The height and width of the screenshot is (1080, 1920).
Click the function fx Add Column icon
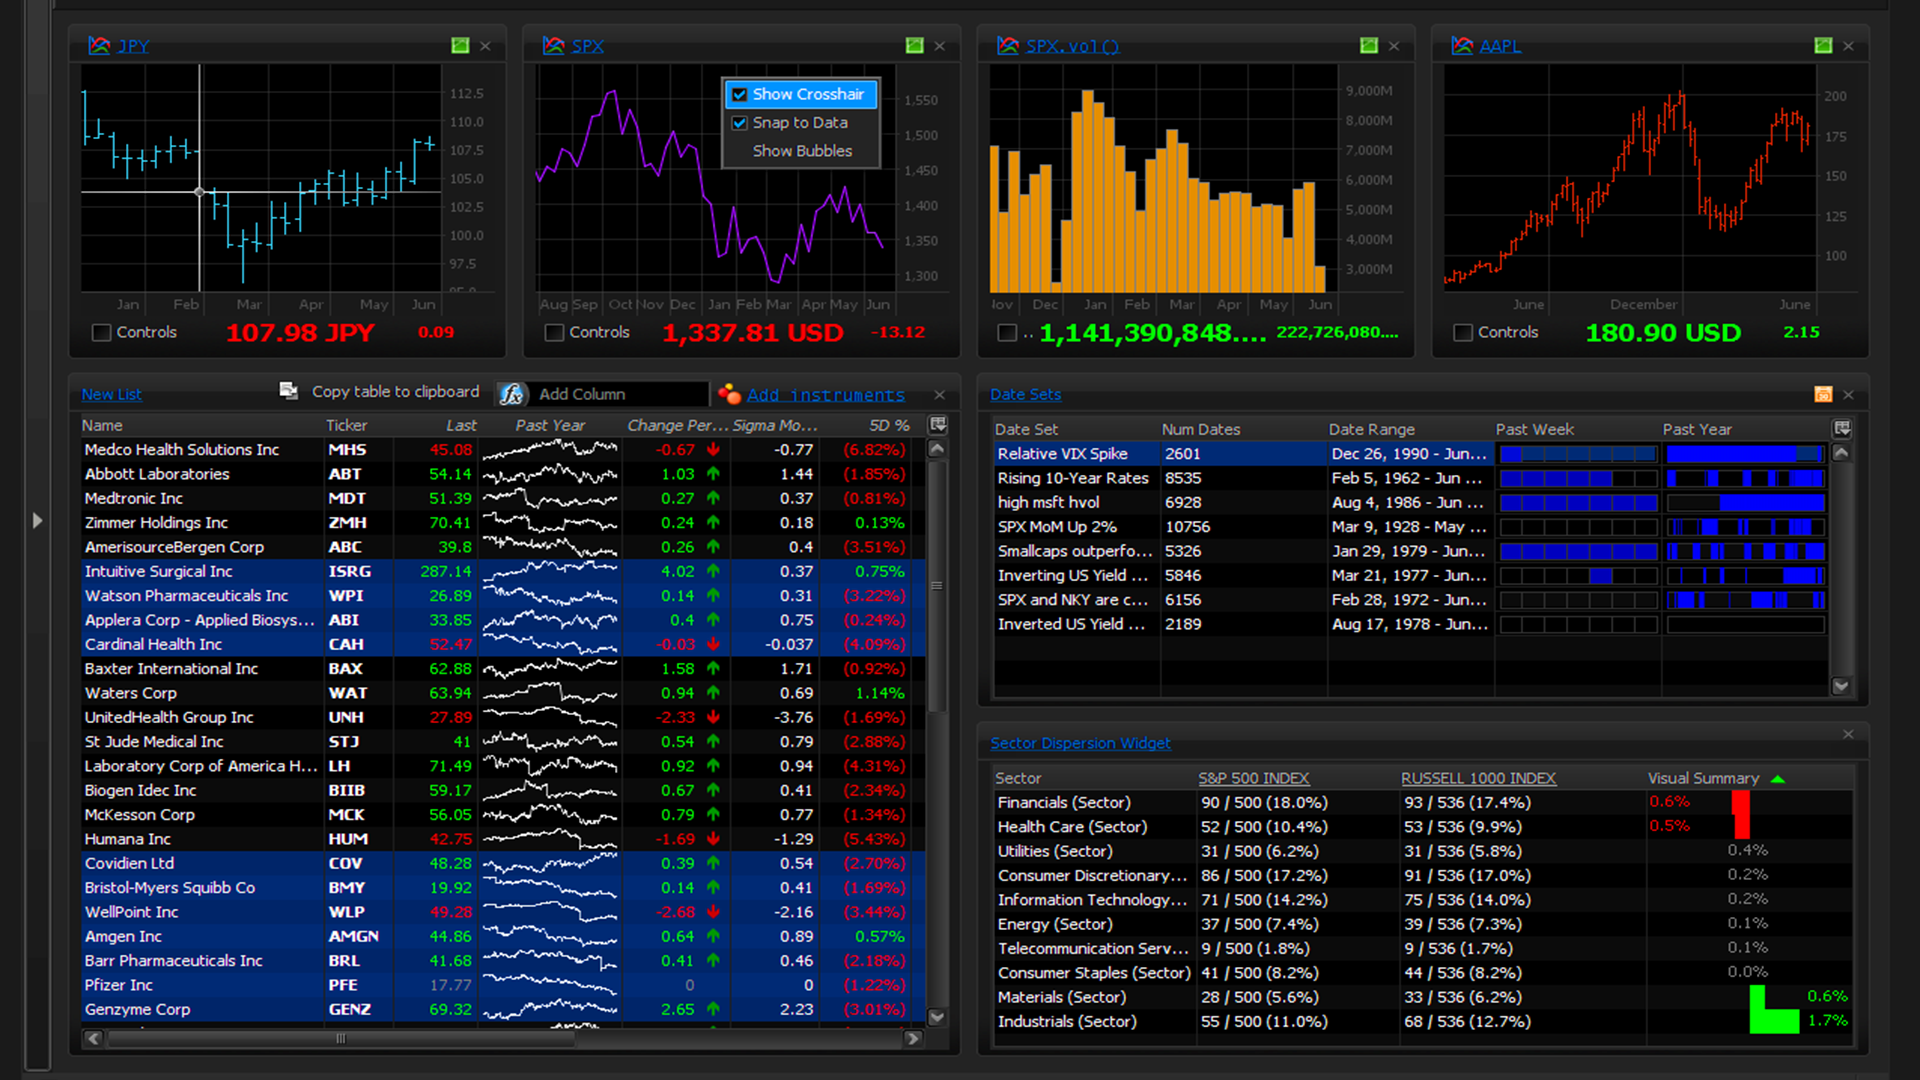512,394
